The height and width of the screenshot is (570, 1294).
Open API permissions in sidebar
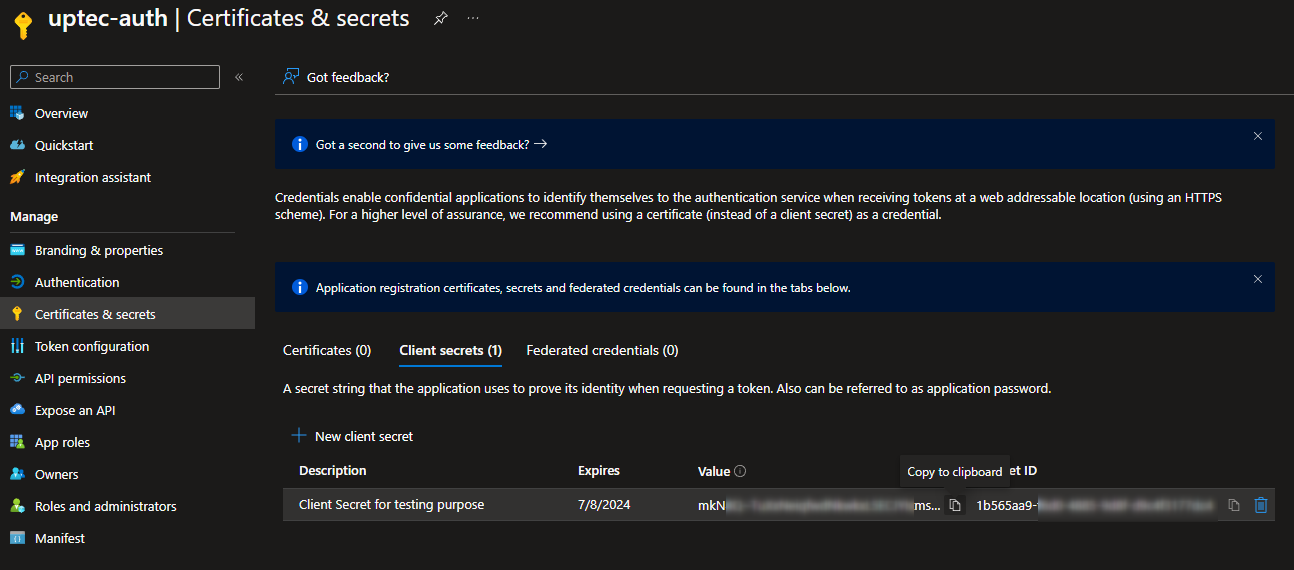pyautogui.click(x=80, y=379)
